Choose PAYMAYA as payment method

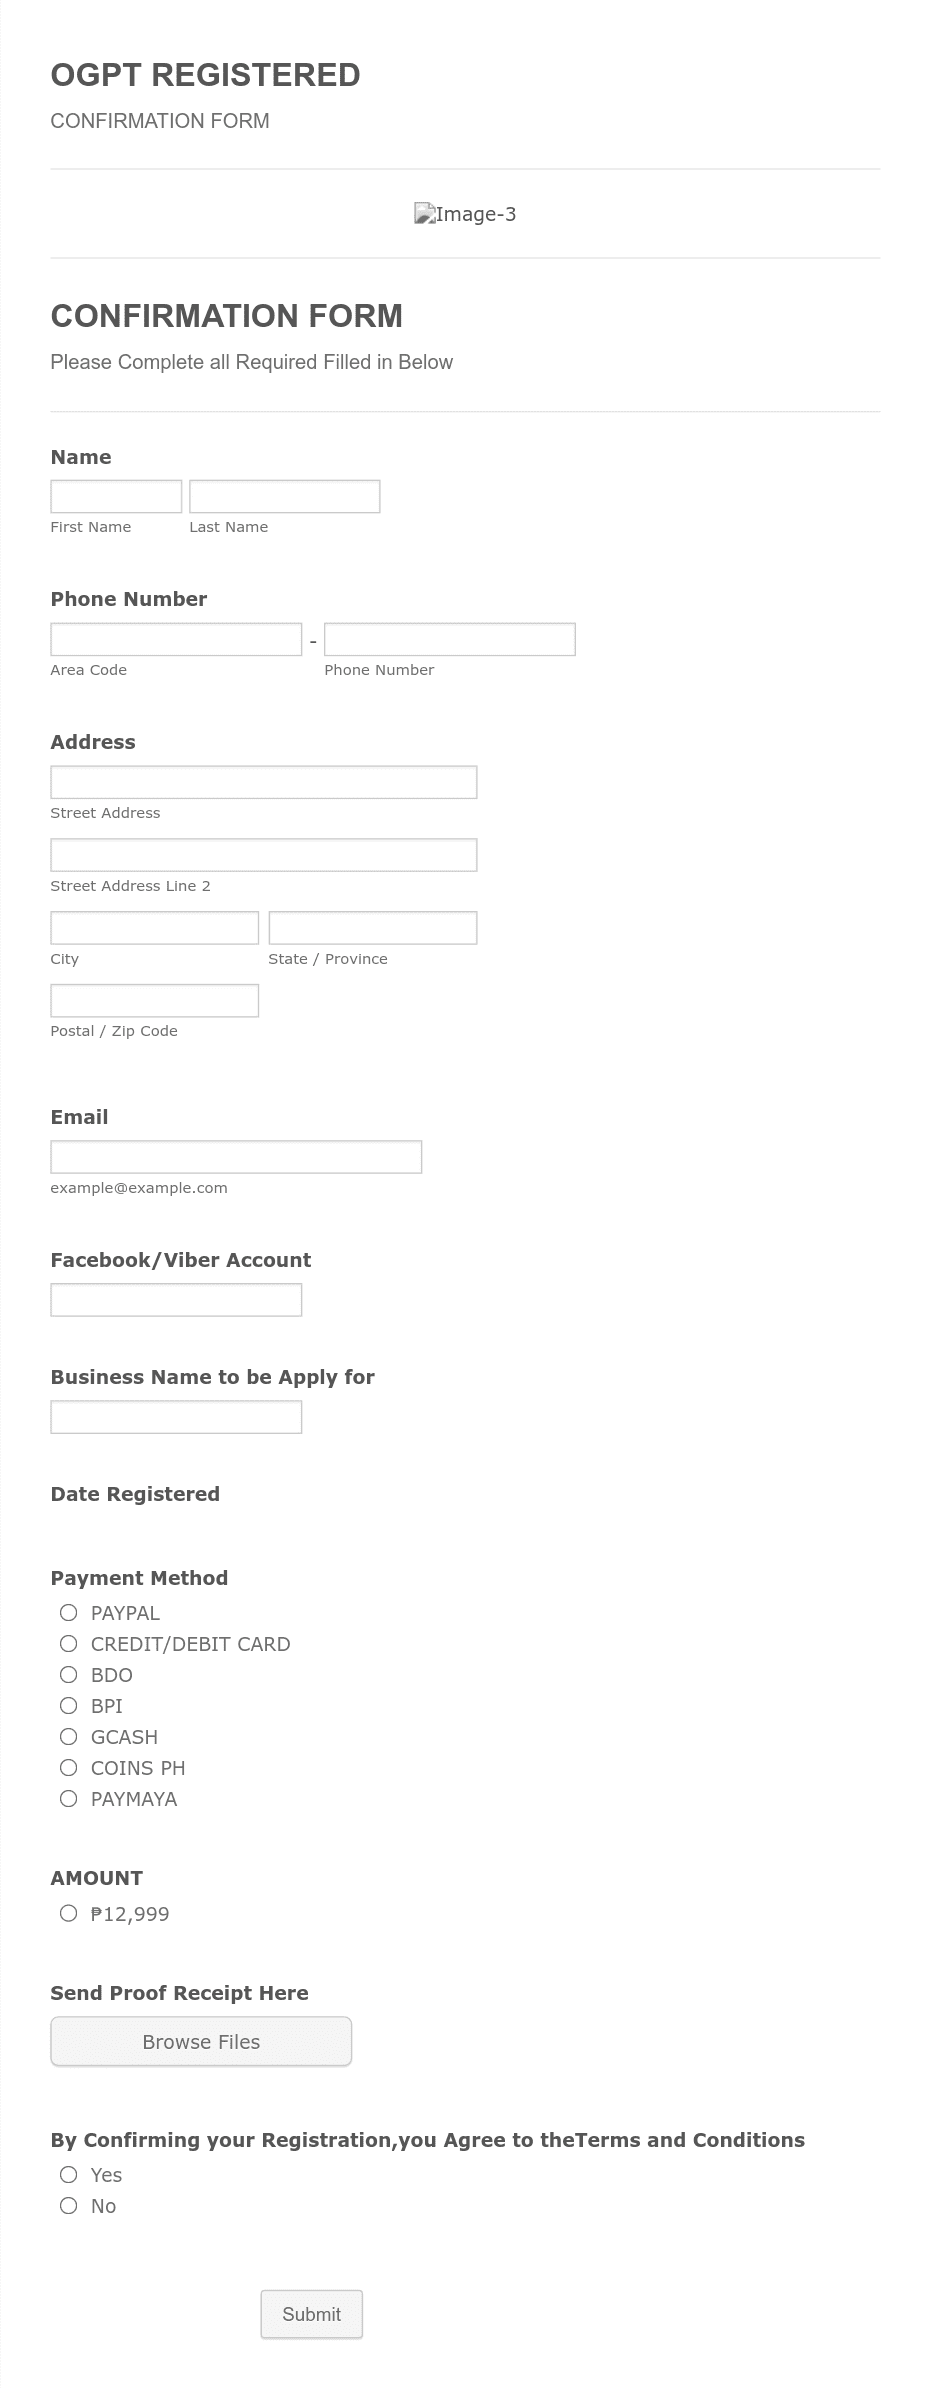(68, 1799)
